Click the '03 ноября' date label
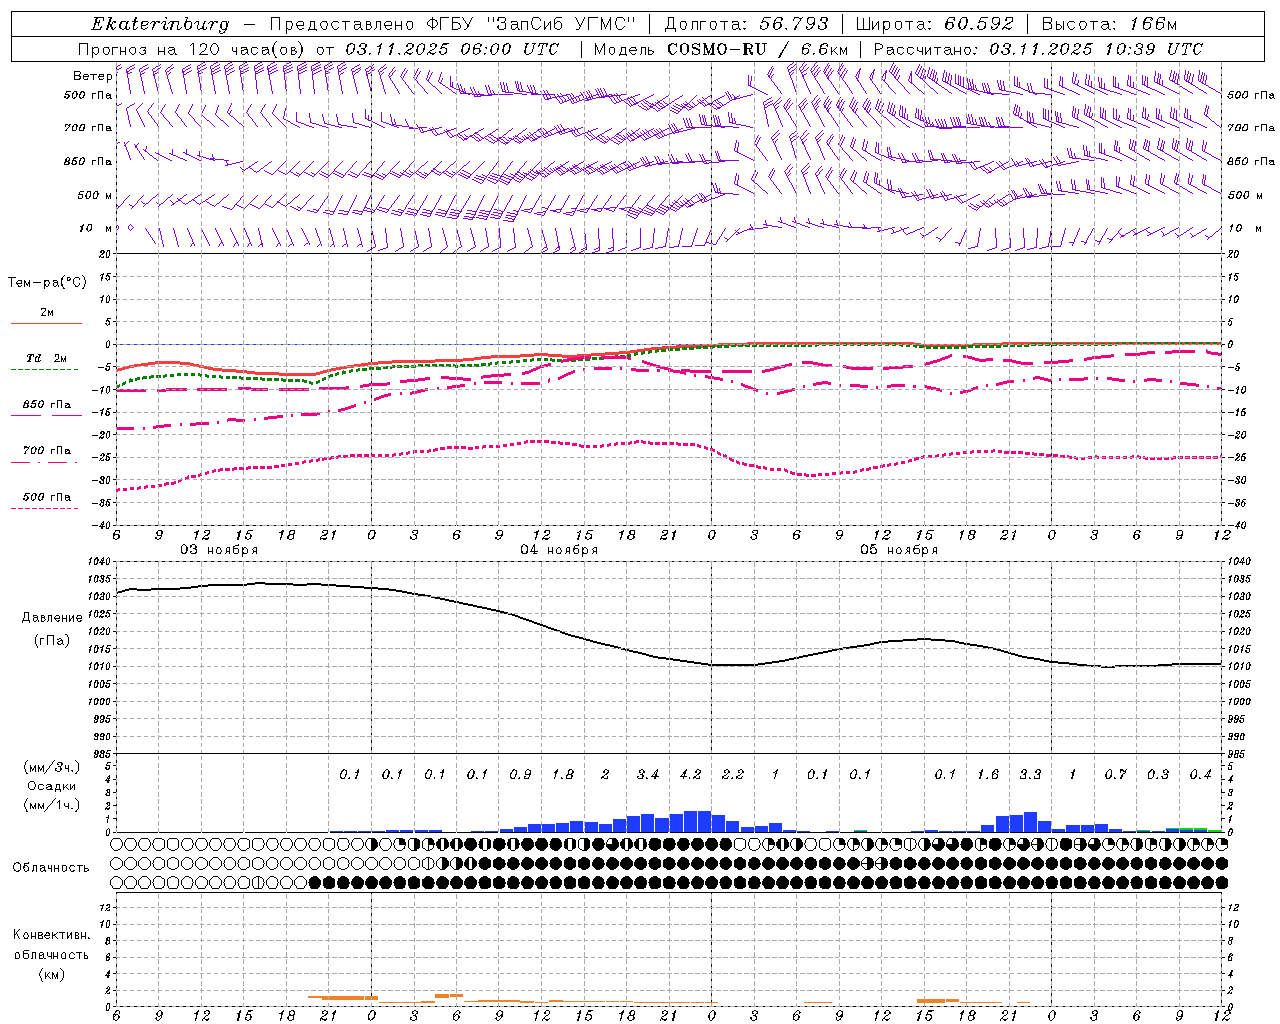Screen dimensions: 1280x1024 pos(218,550)
